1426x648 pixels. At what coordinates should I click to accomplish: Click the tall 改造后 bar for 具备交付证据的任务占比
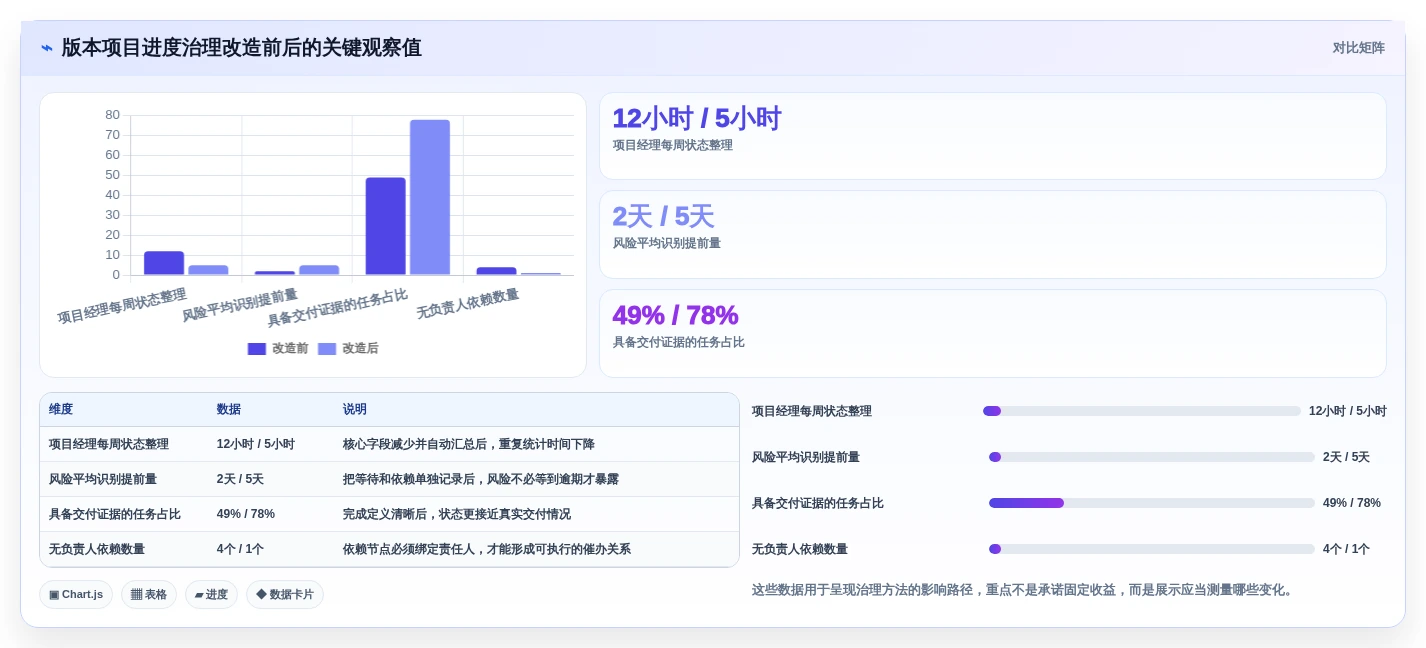(x=430, y=197)
